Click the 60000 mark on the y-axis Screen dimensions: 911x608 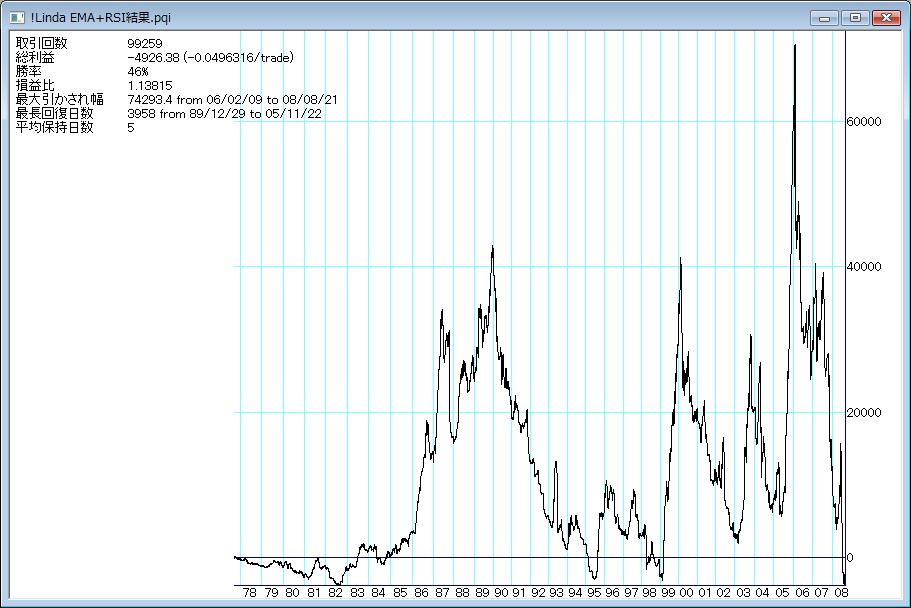pos(864,122)
